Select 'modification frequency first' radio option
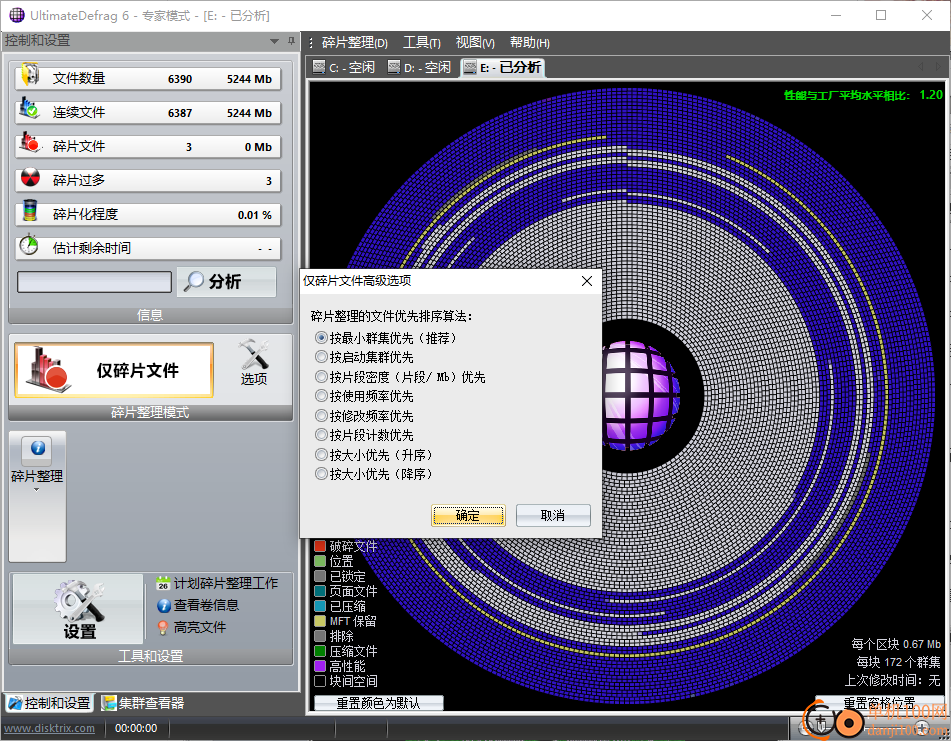951x741 pixels. [x=321, y=416]
